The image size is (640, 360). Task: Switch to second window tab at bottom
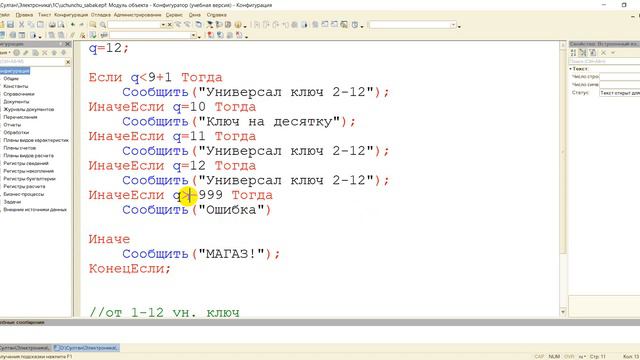[x=87, y=348]
